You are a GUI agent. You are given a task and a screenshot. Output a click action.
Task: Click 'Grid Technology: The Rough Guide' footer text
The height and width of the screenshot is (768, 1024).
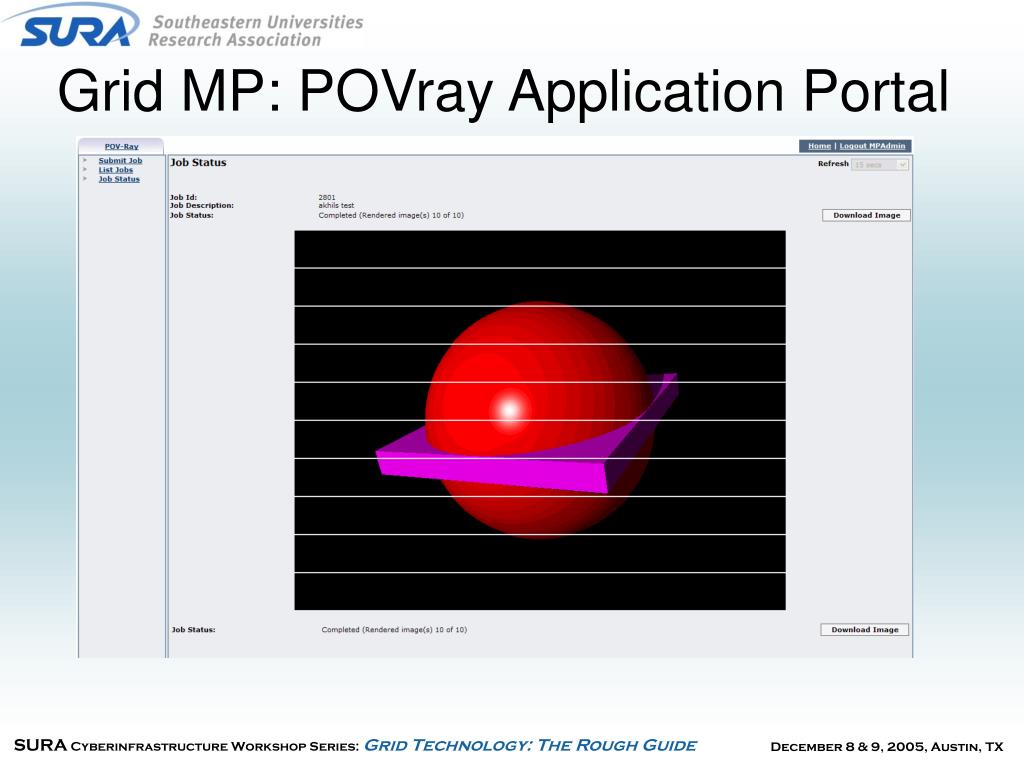coord(530,746)
